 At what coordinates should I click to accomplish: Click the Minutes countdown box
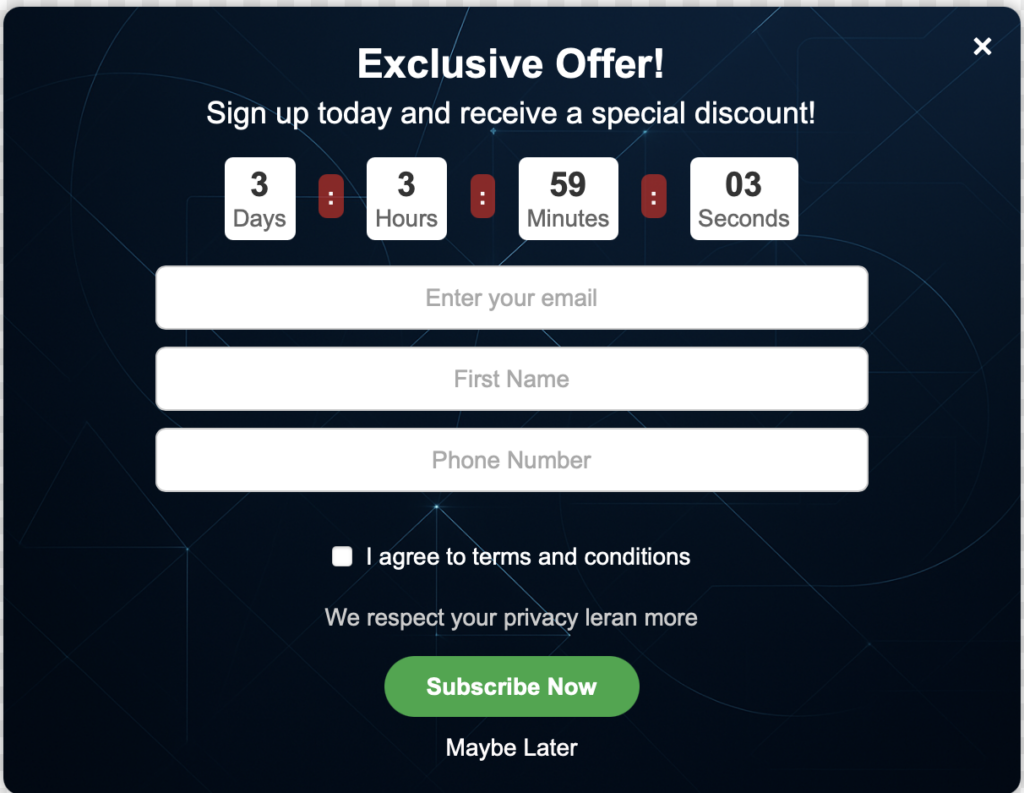click(x=567, y=198)
